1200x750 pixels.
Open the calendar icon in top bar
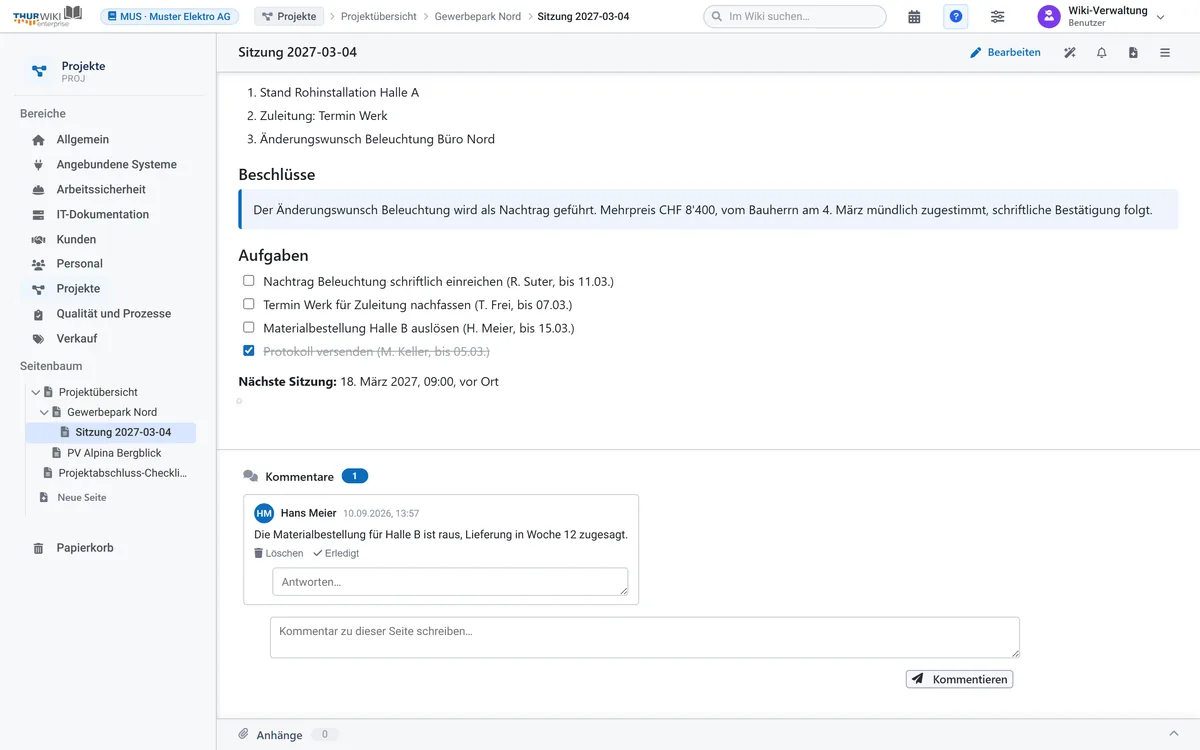[914, 17]
